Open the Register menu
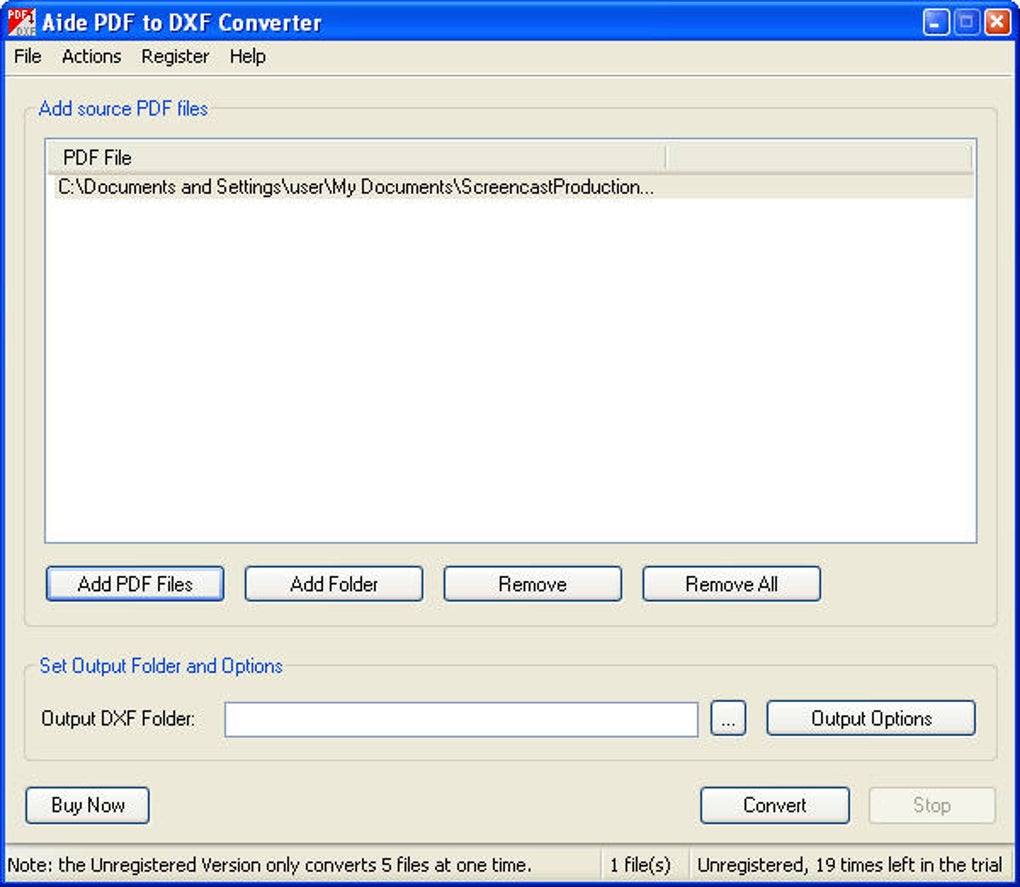The width and height of the screenshot is (1020, 887). [175, 57]
